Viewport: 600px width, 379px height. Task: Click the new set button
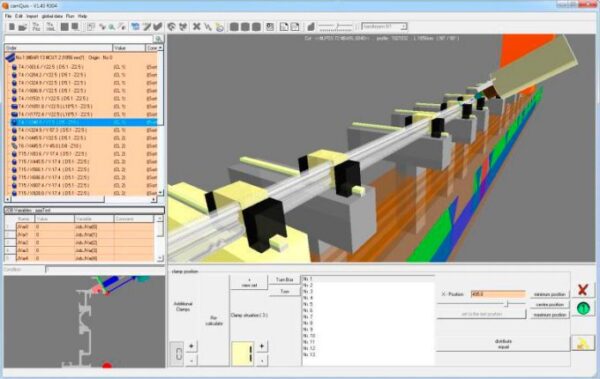pyautogui.click(x=249, y=283)
